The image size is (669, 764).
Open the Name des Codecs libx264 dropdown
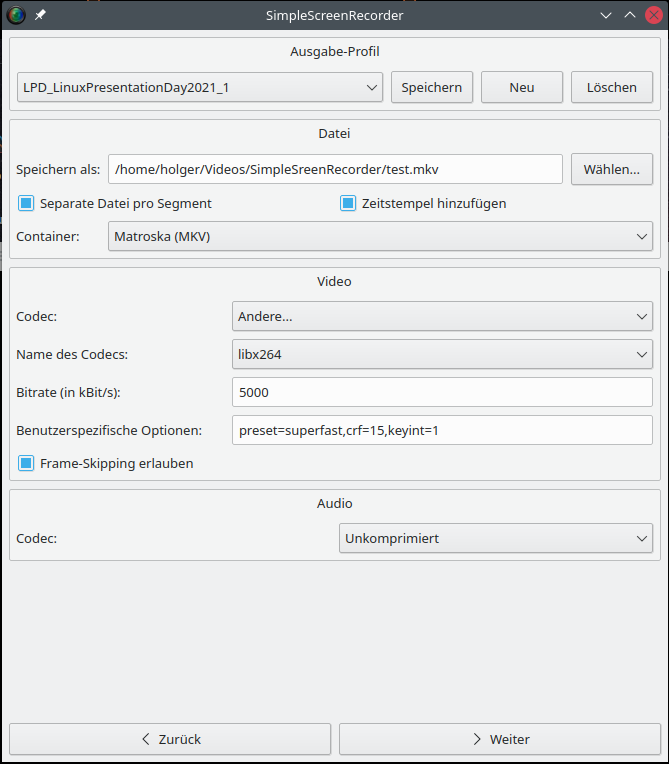point(442,353)
